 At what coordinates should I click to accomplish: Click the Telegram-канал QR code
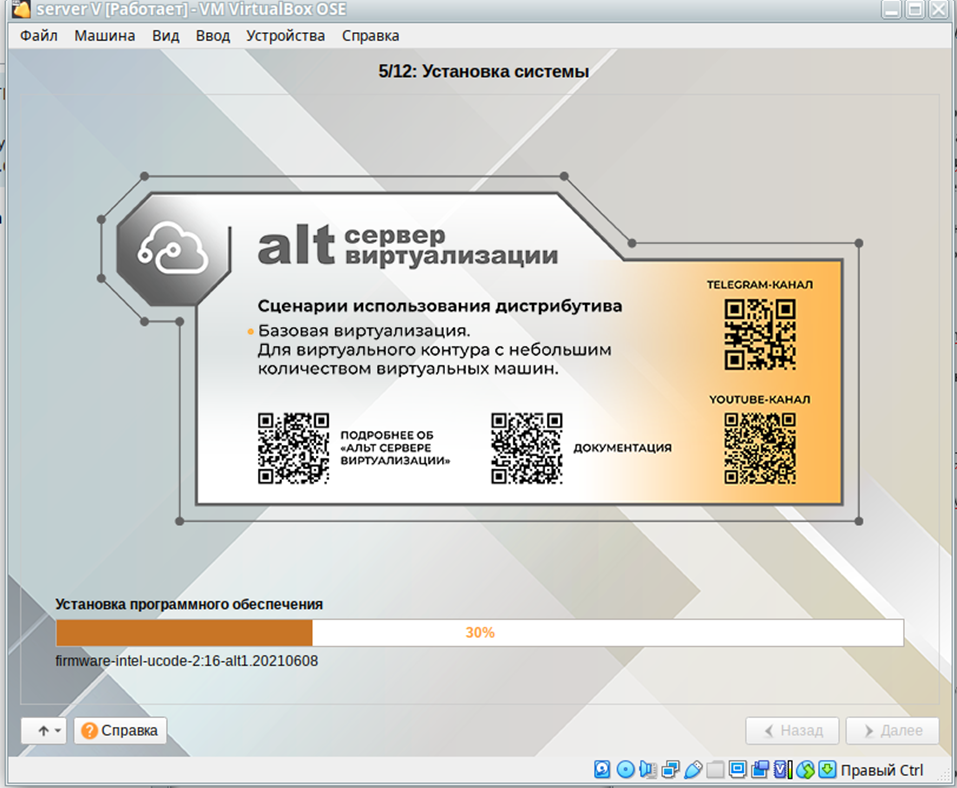(760, 334)
